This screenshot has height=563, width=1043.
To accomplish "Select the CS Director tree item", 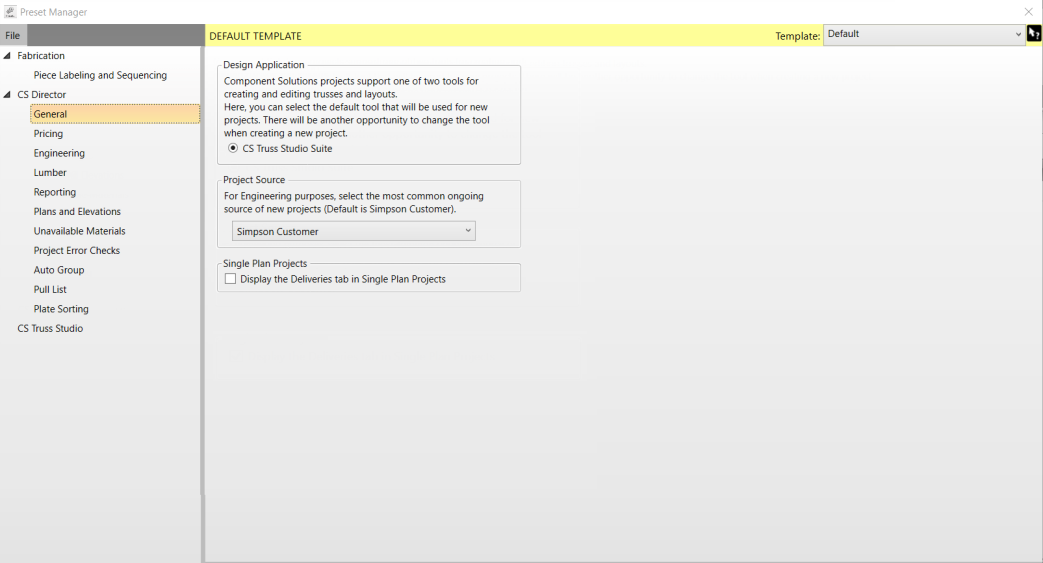I will 41,94.
